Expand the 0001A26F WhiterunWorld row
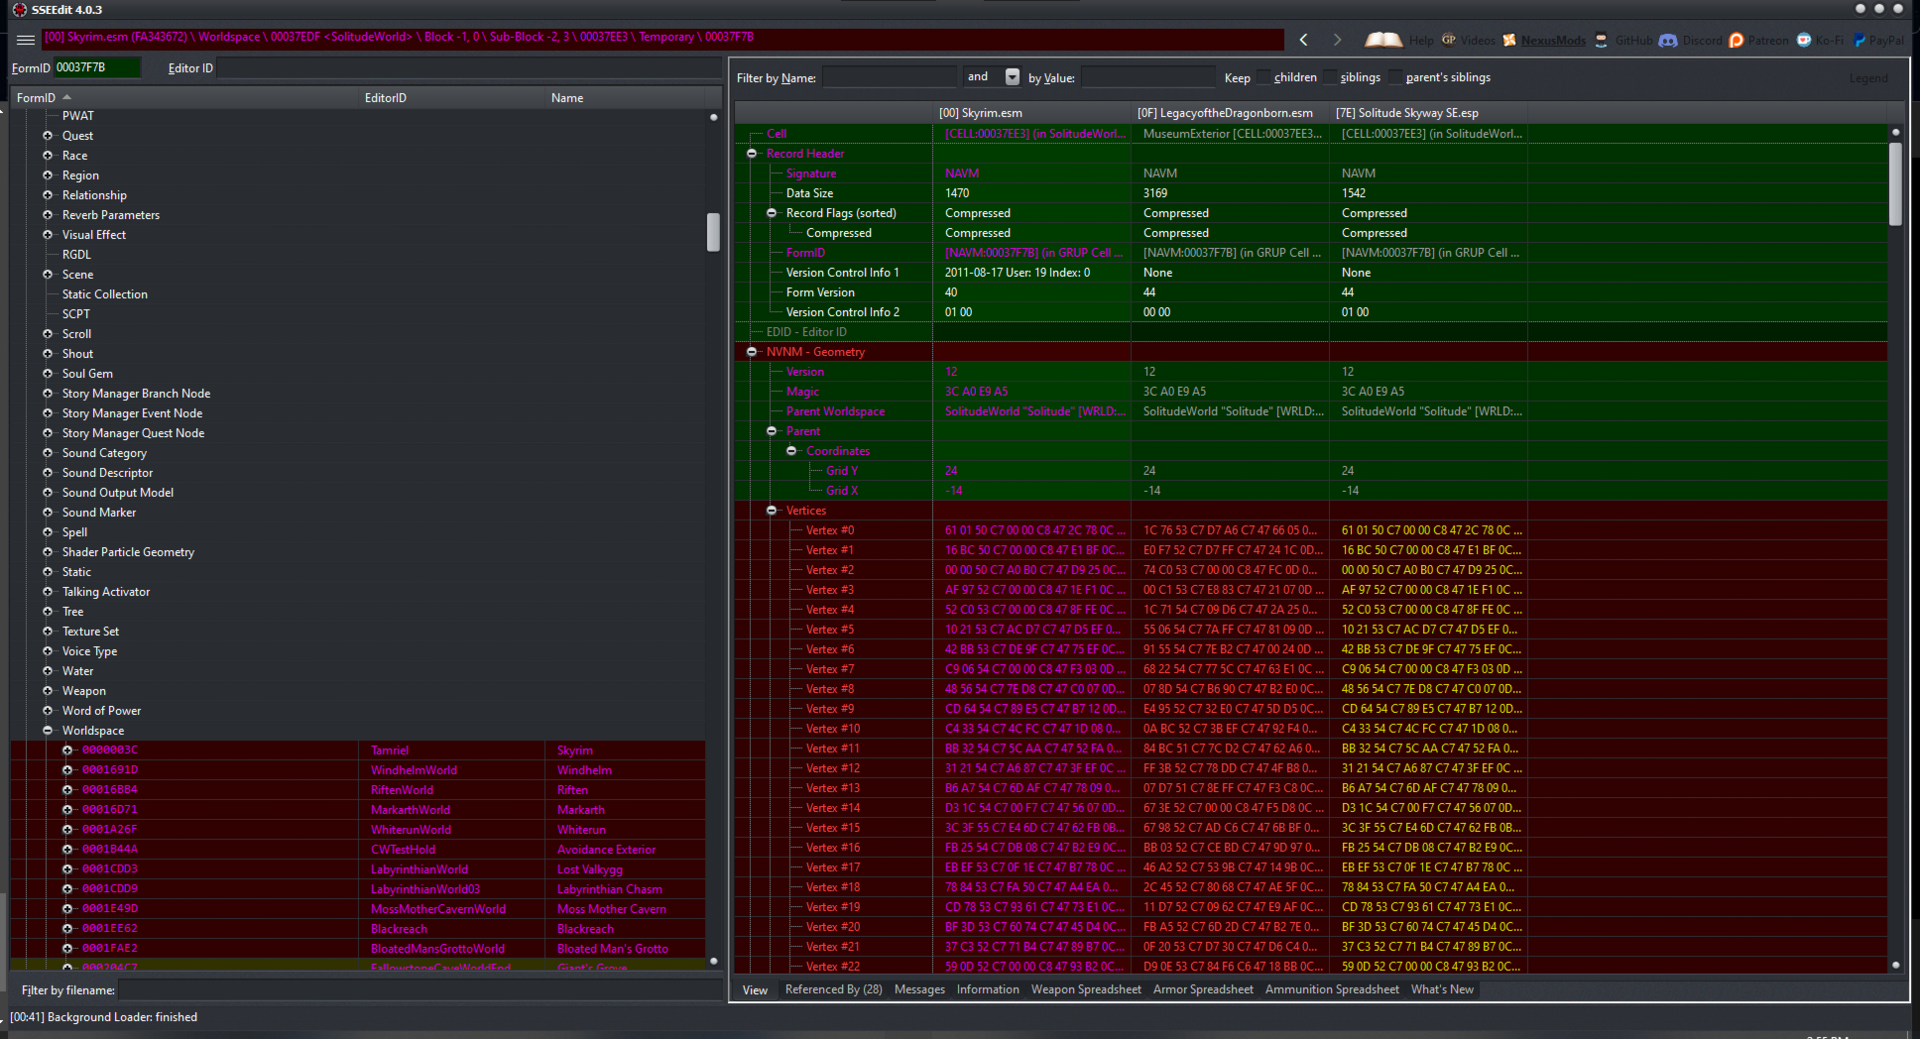The image size is (1920, 1039). pos(67,829)
